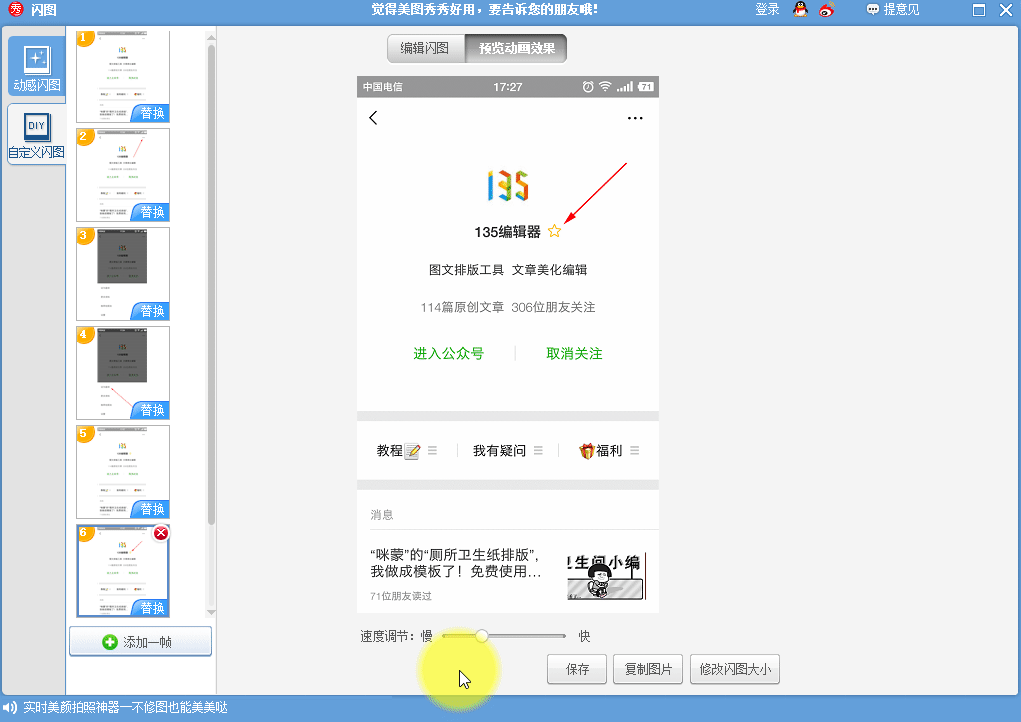
Task: Open the 动感闪图 panel
Action: 36,67
